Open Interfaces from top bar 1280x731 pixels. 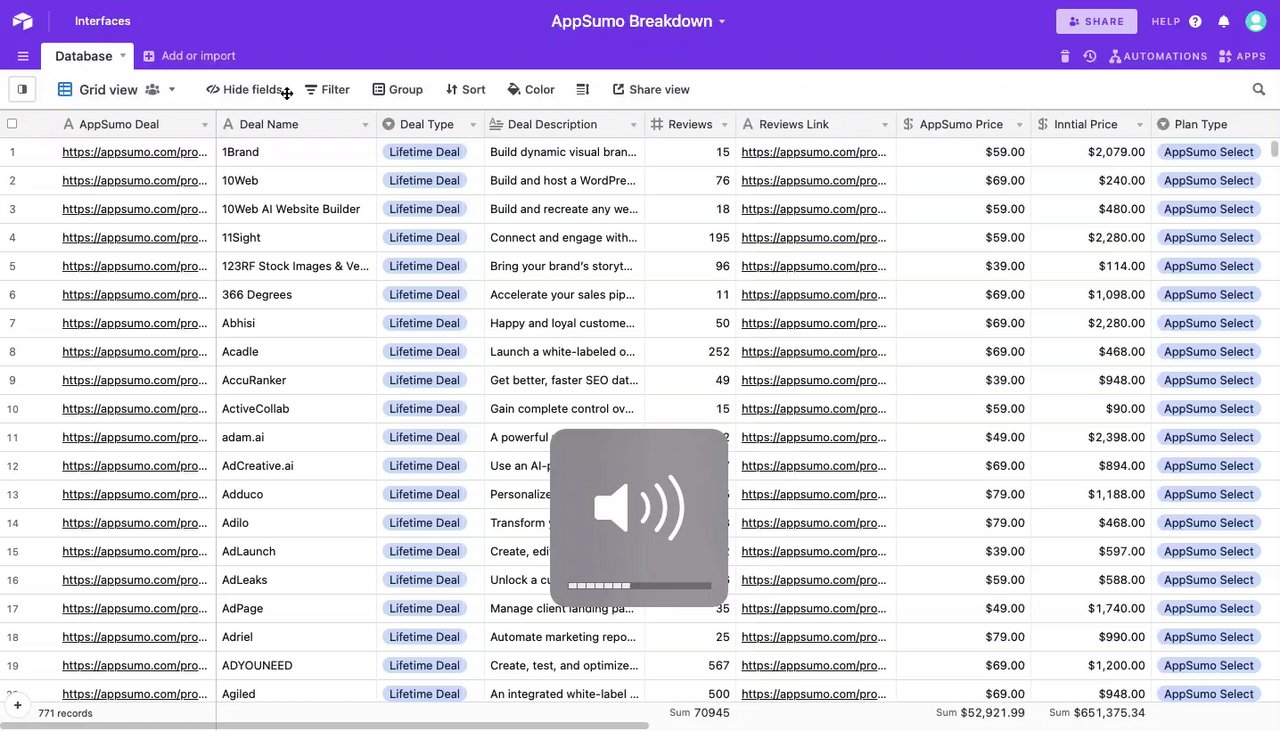pyautogui.click(x=102, y=21)
